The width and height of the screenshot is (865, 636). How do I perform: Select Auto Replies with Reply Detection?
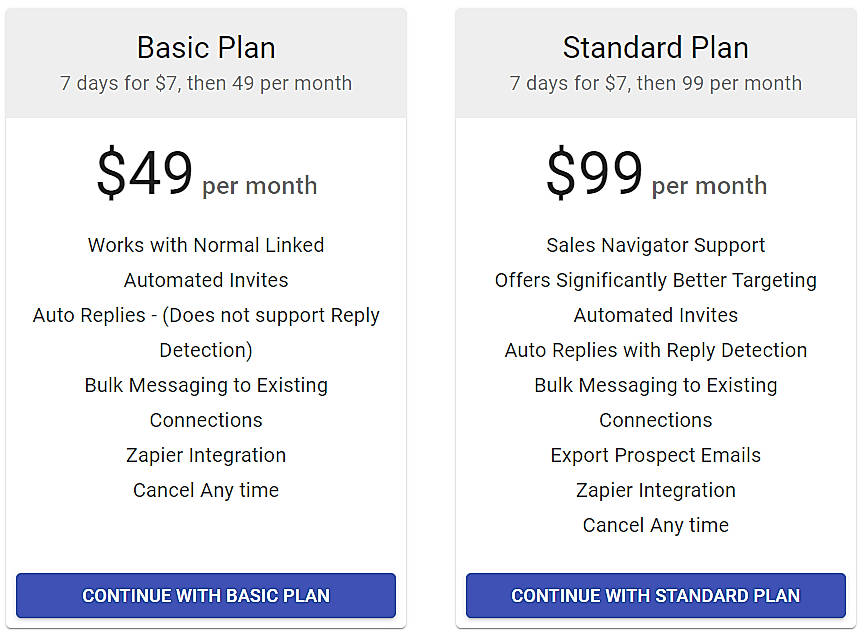655,350
